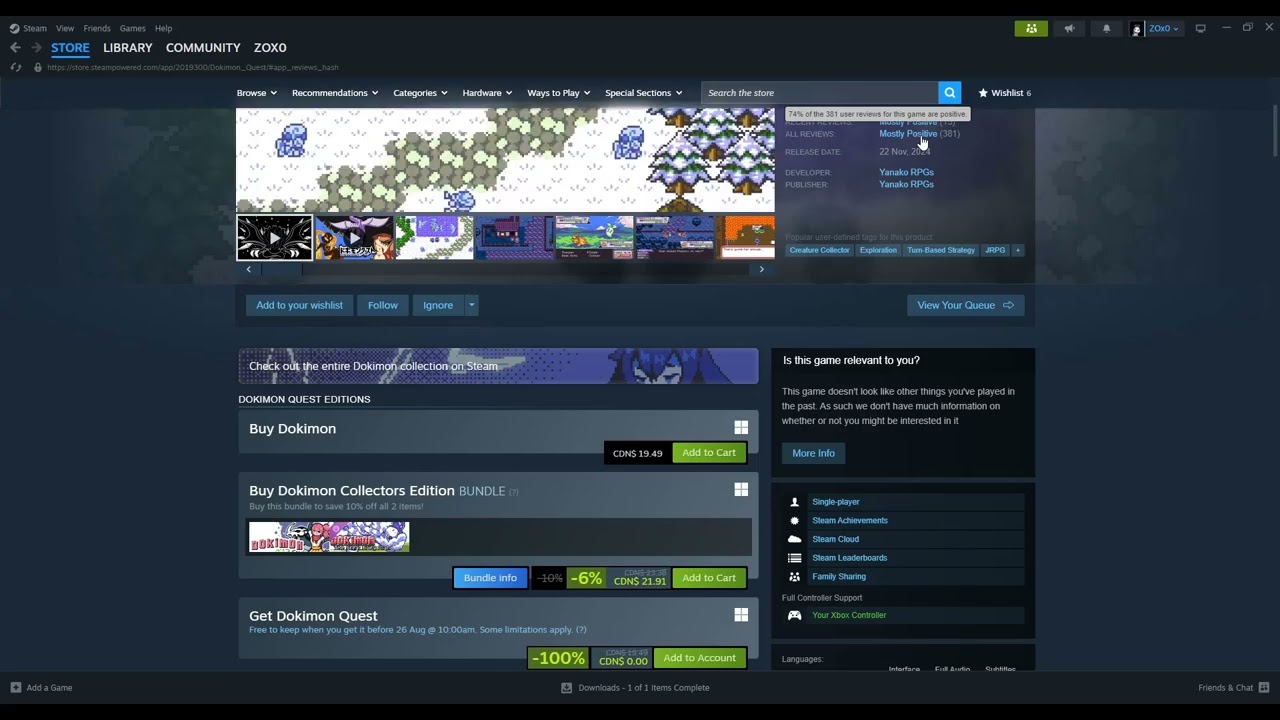Open the notifications bell icon

tap(1106, 28)
